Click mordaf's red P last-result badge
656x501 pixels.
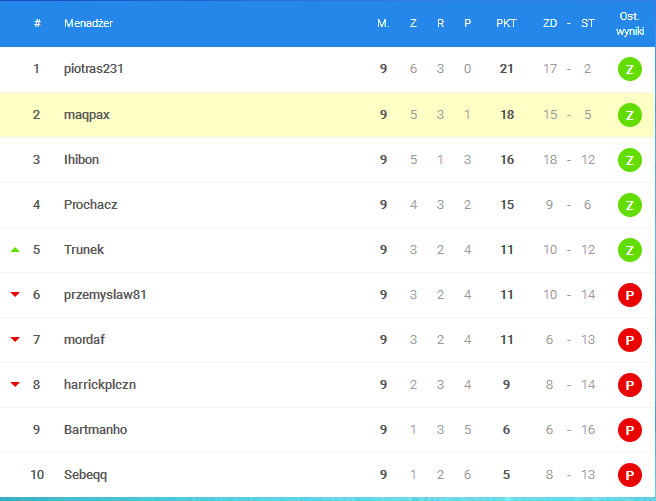click(x=629, y=340)
